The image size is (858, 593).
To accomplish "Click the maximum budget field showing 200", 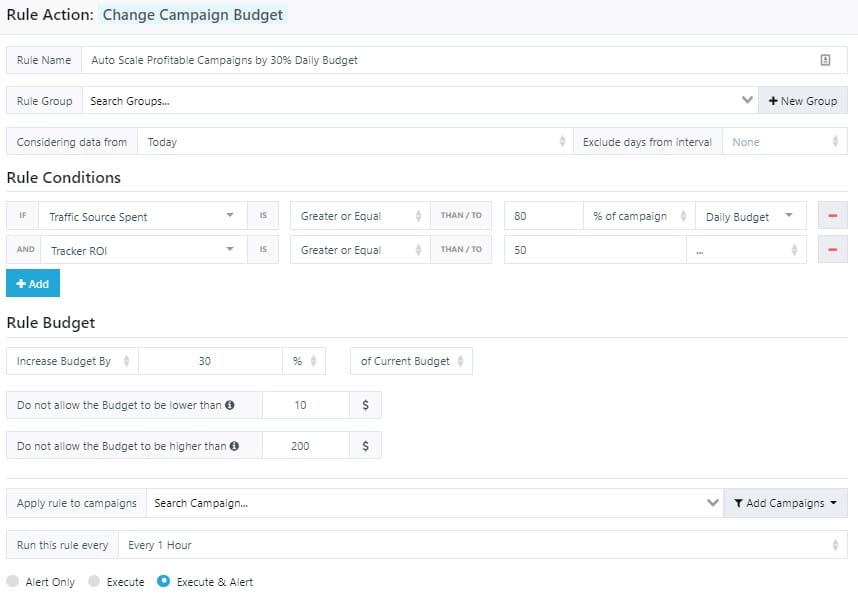I will (306, 446).
